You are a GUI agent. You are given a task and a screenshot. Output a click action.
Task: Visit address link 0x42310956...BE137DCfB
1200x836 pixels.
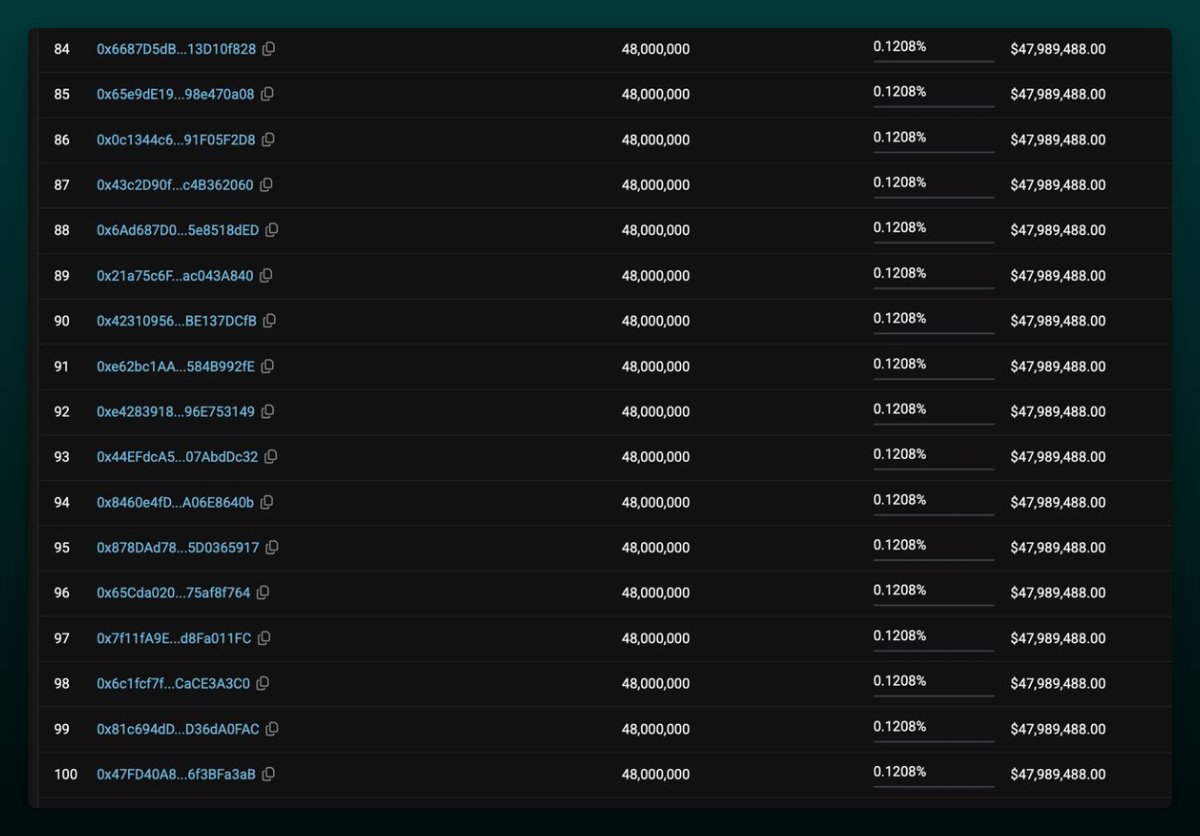176,321
